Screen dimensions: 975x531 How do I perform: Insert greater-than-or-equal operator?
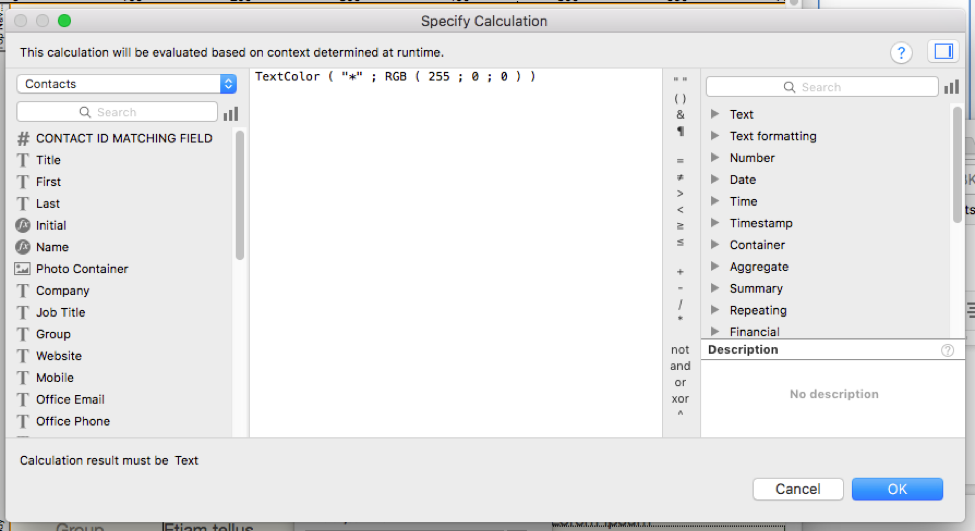click(x=680, y=226)
